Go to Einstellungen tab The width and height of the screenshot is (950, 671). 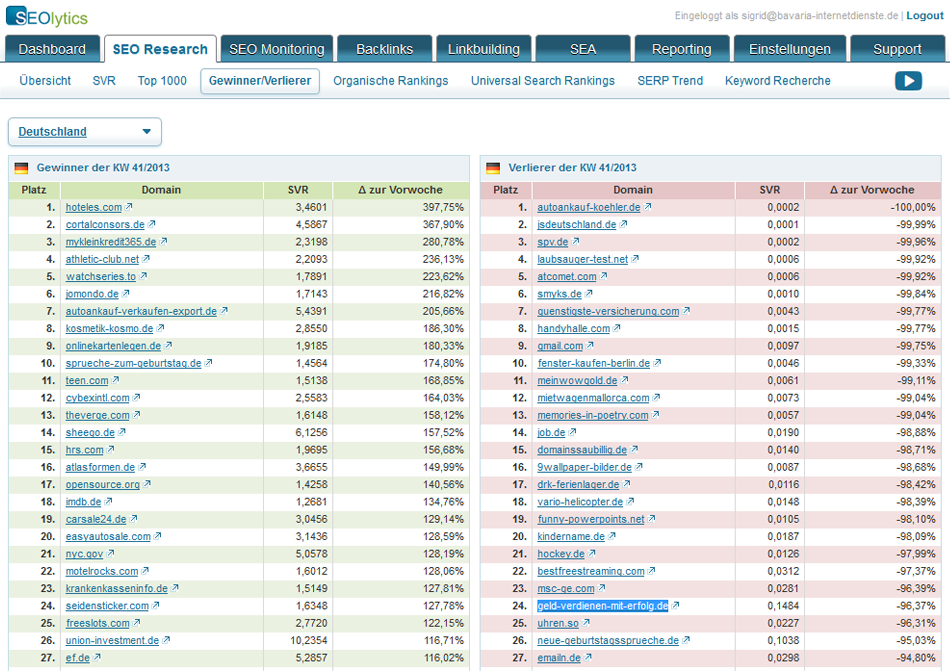coord(789,49)
